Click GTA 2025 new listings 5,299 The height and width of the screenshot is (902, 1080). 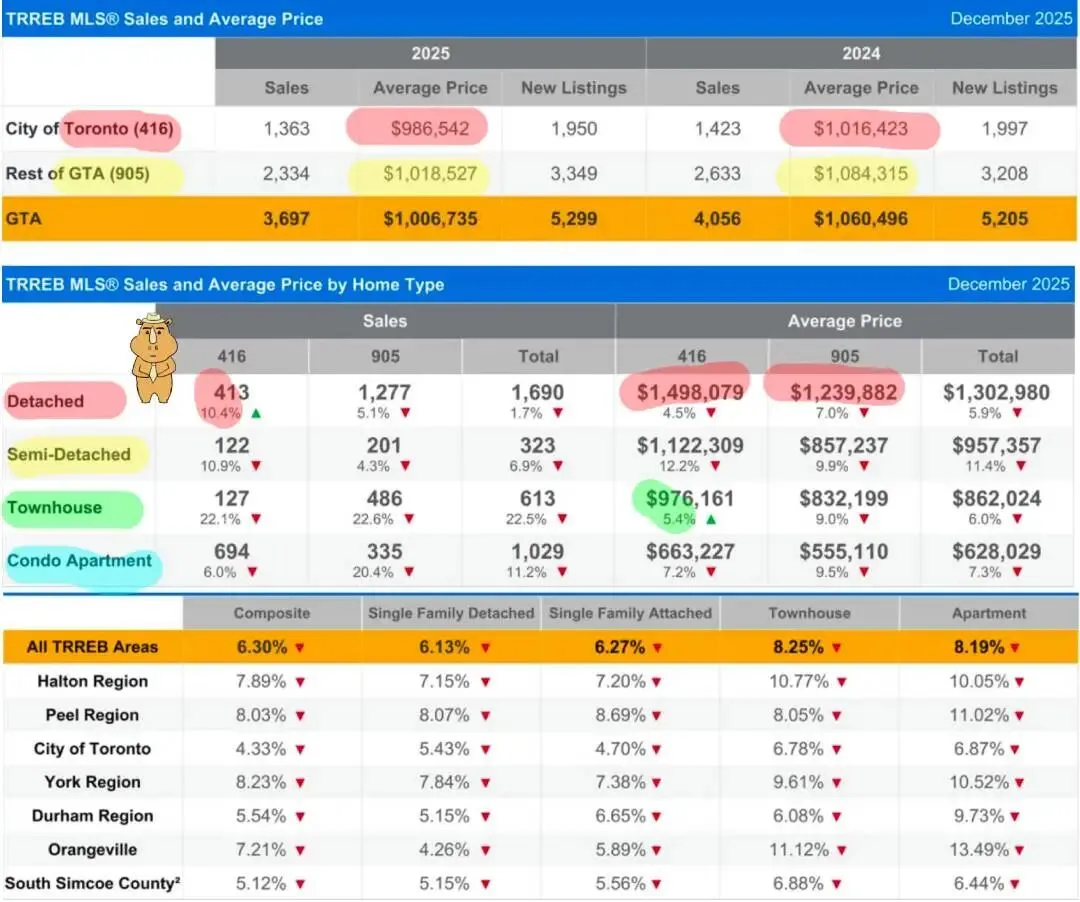[x=574, y=219]
